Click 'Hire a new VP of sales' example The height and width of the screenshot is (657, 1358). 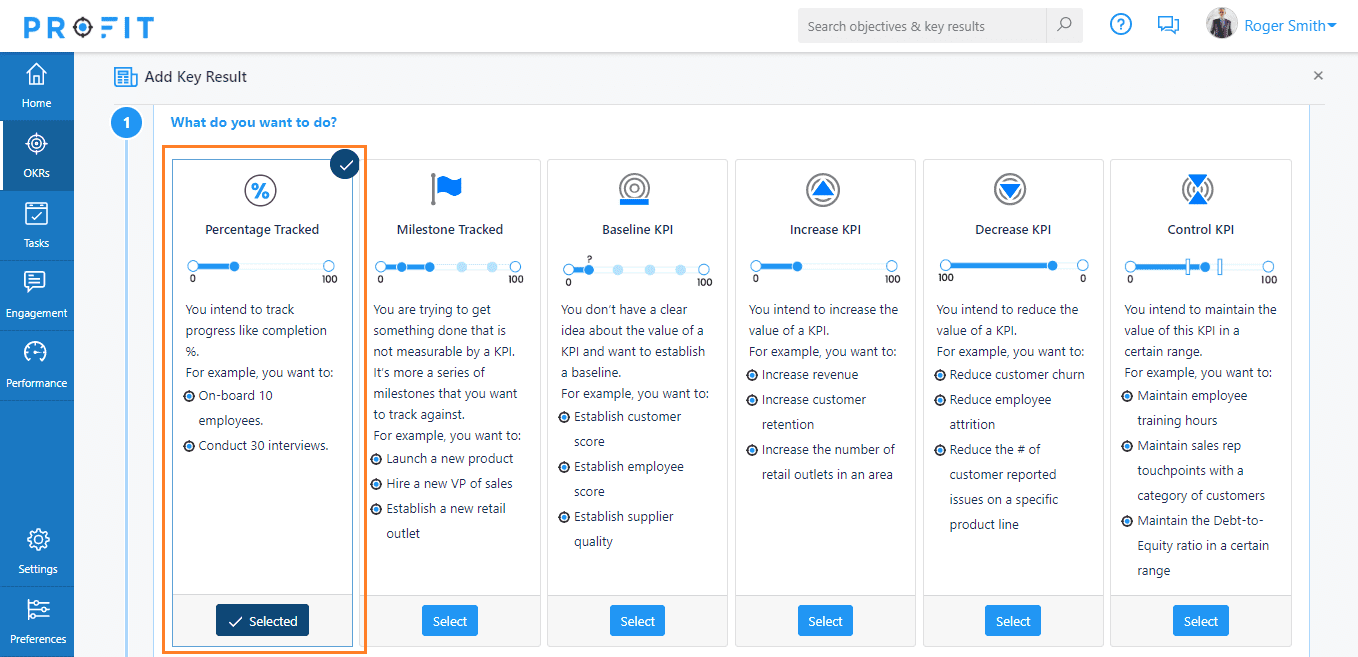450,483
